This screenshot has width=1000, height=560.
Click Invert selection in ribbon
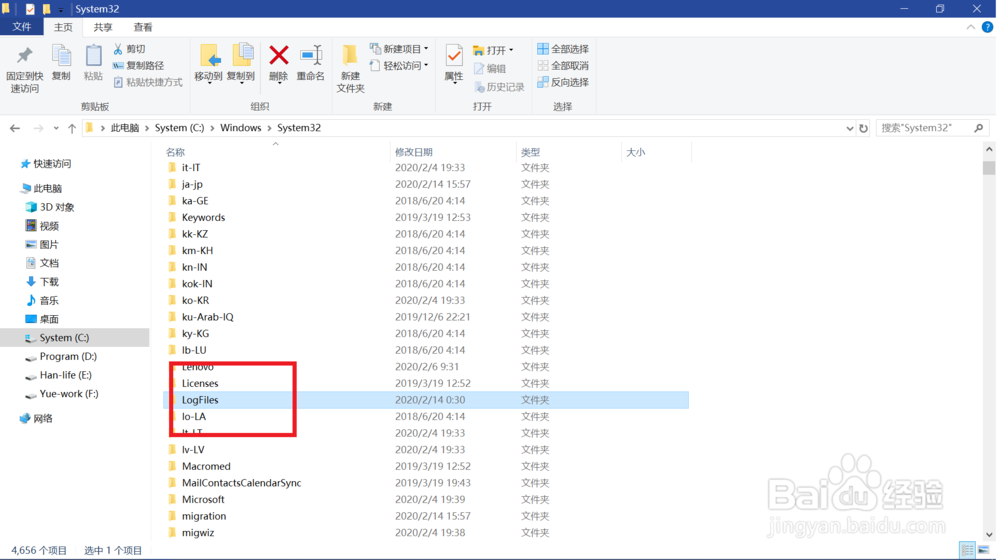coord(562,82)
